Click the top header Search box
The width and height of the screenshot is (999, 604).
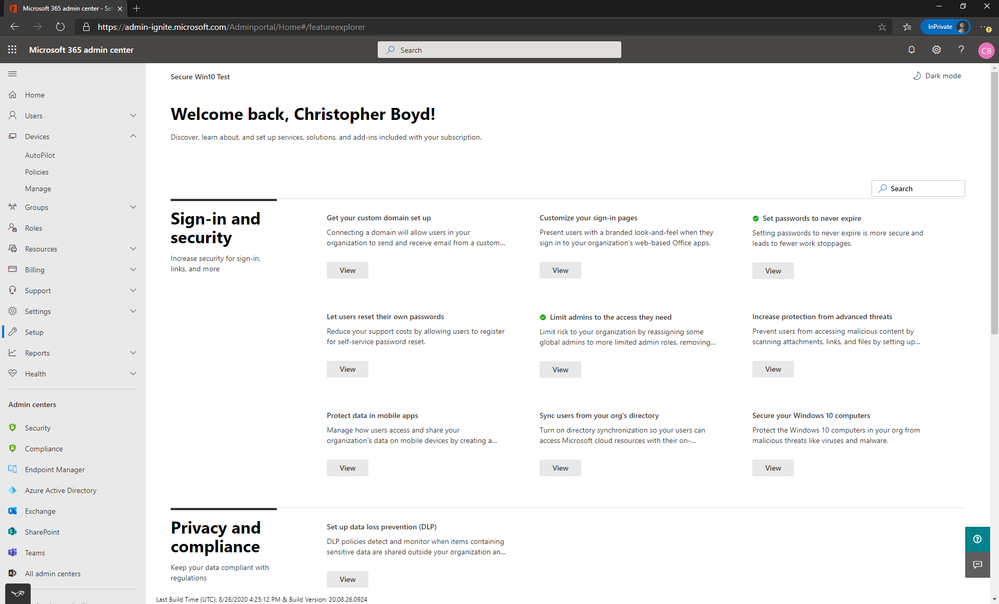point(500,50)
